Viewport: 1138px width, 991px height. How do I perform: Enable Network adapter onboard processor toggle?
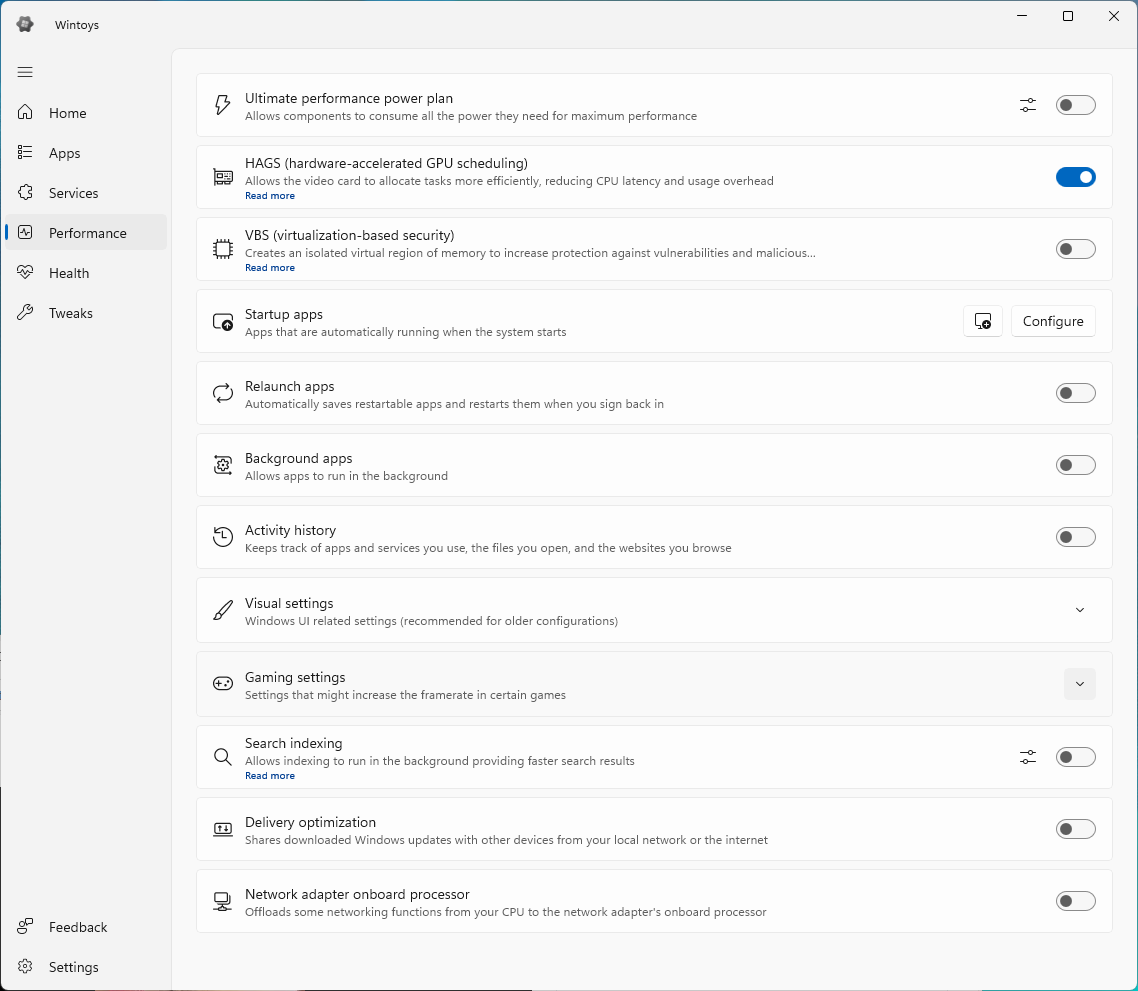coord(1076,901)
